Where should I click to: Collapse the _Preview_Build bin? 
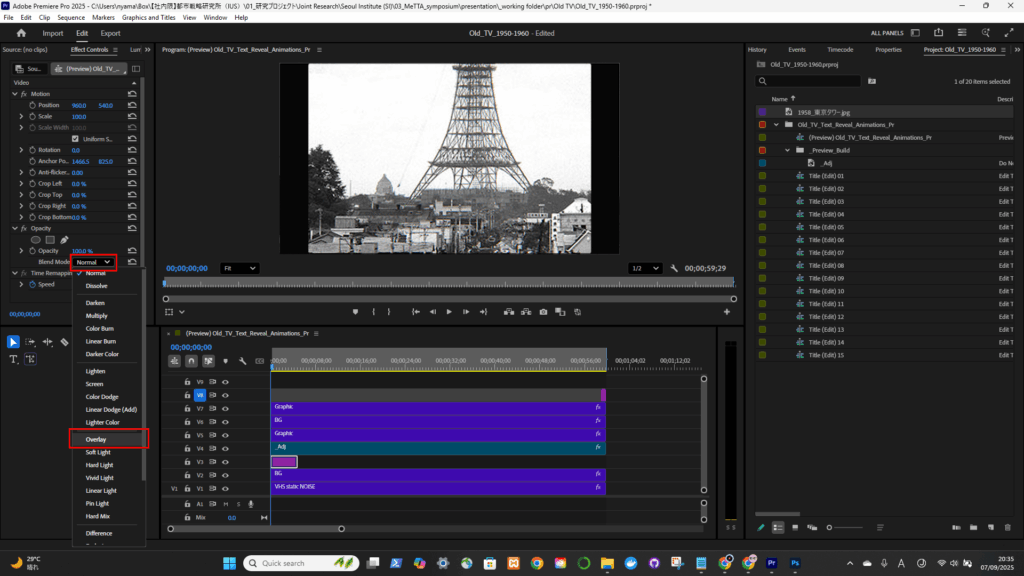pyautogui.click(x=788, y=150)
